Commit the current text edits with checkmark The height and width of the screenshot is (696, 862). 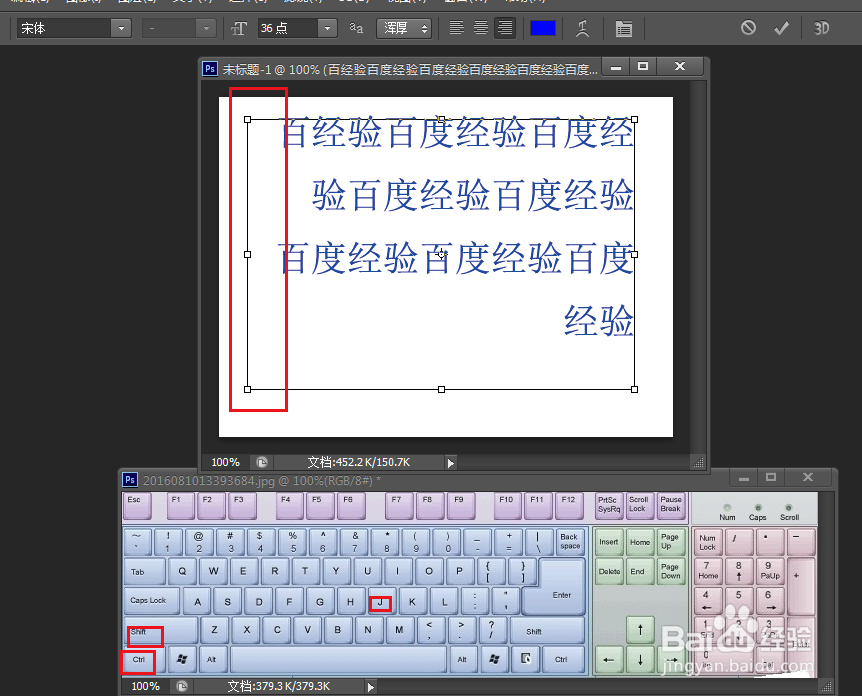pos(781,27)
